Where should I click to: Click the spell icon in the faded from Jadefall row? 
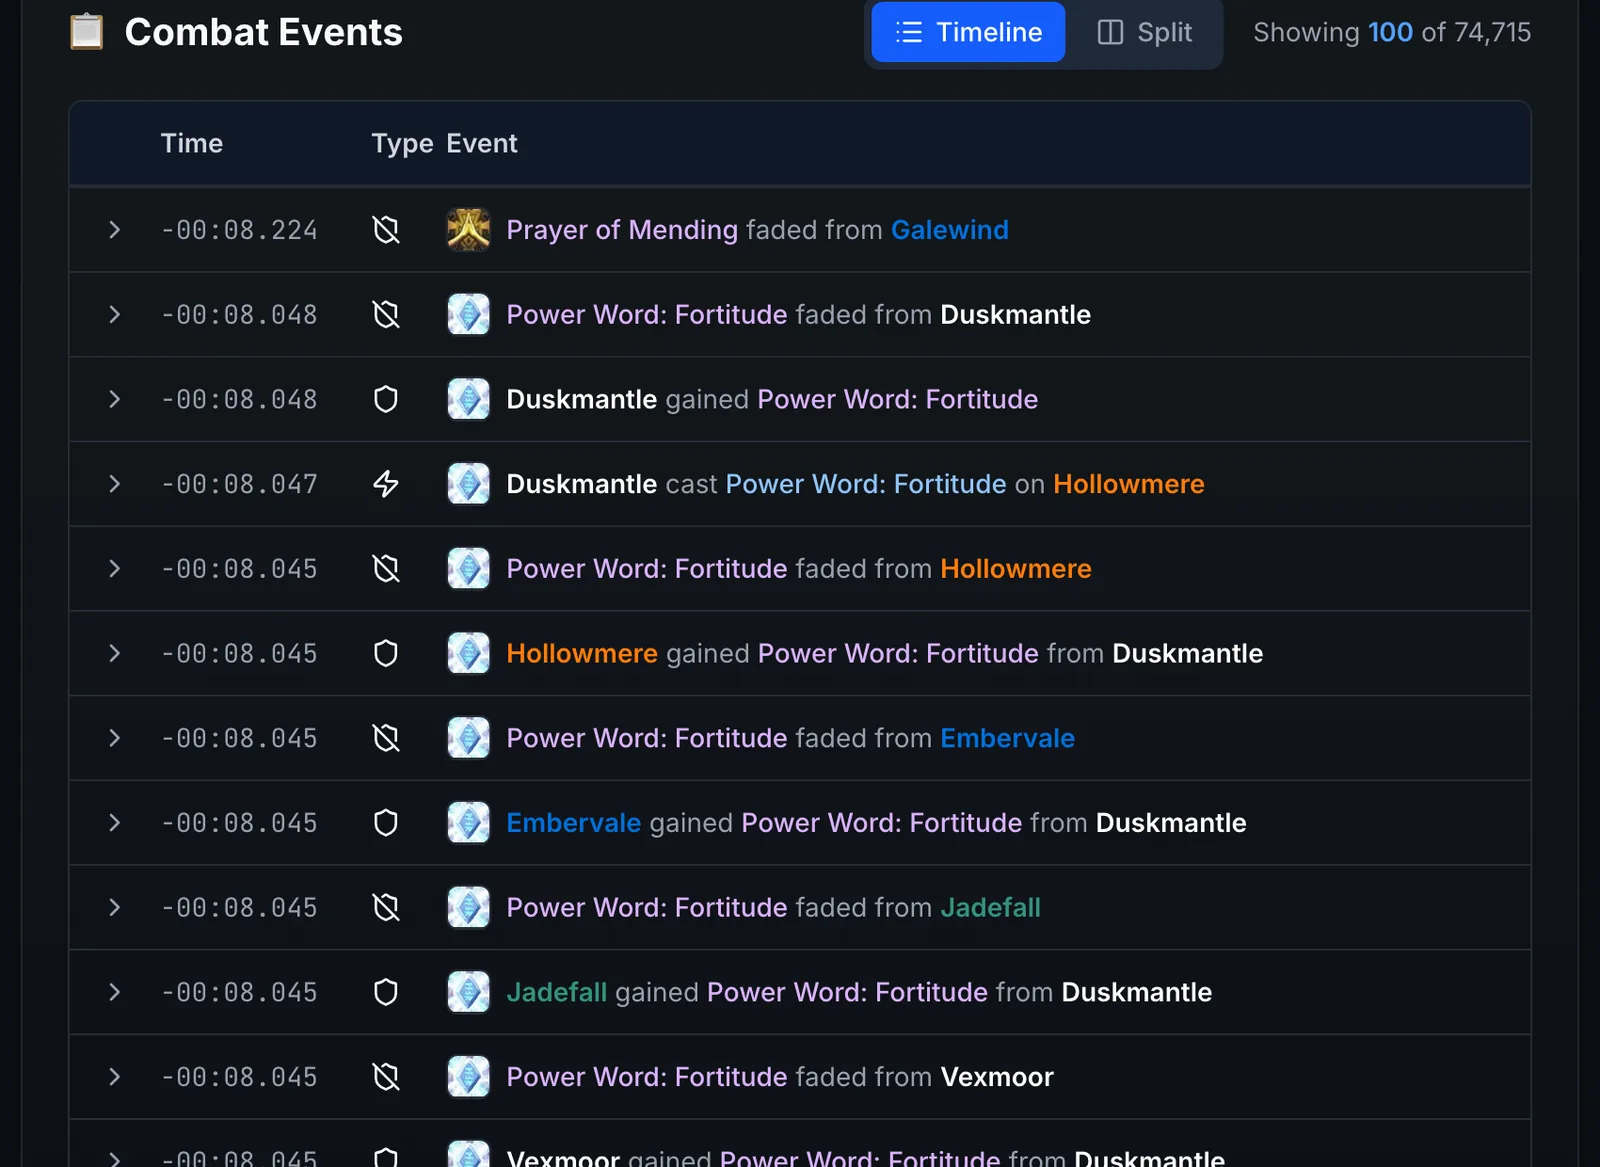[x=468, y=907]
